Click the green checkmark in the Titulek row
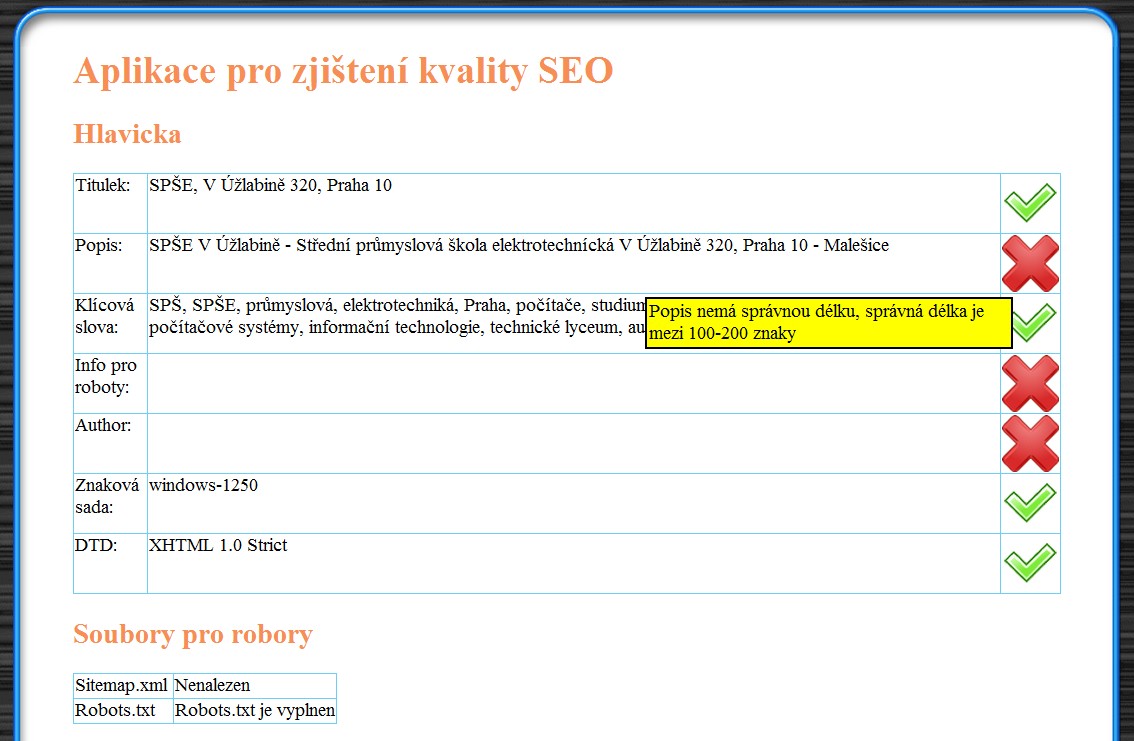This screenshot has width=1134, height=741. [x=1030, y=202]
